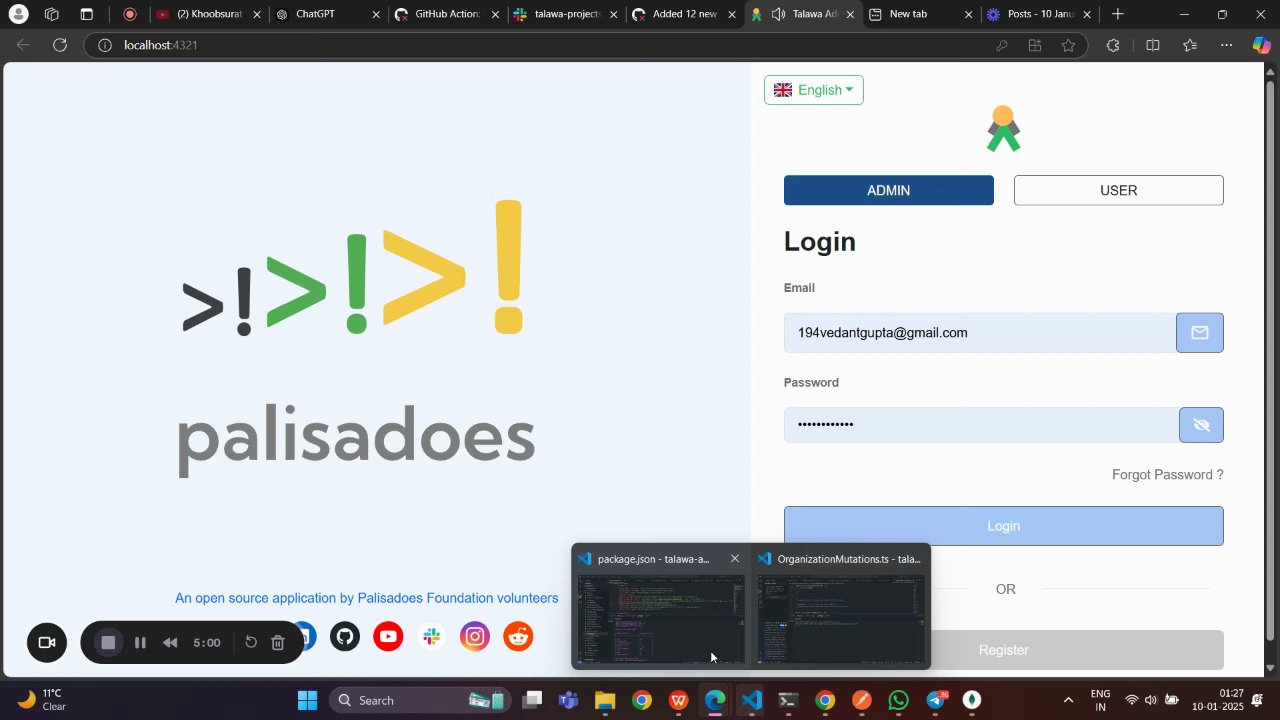Viewport: 1280px width, 720px height.
Task: Click the Windows Start button
Action: pos(307,700)
